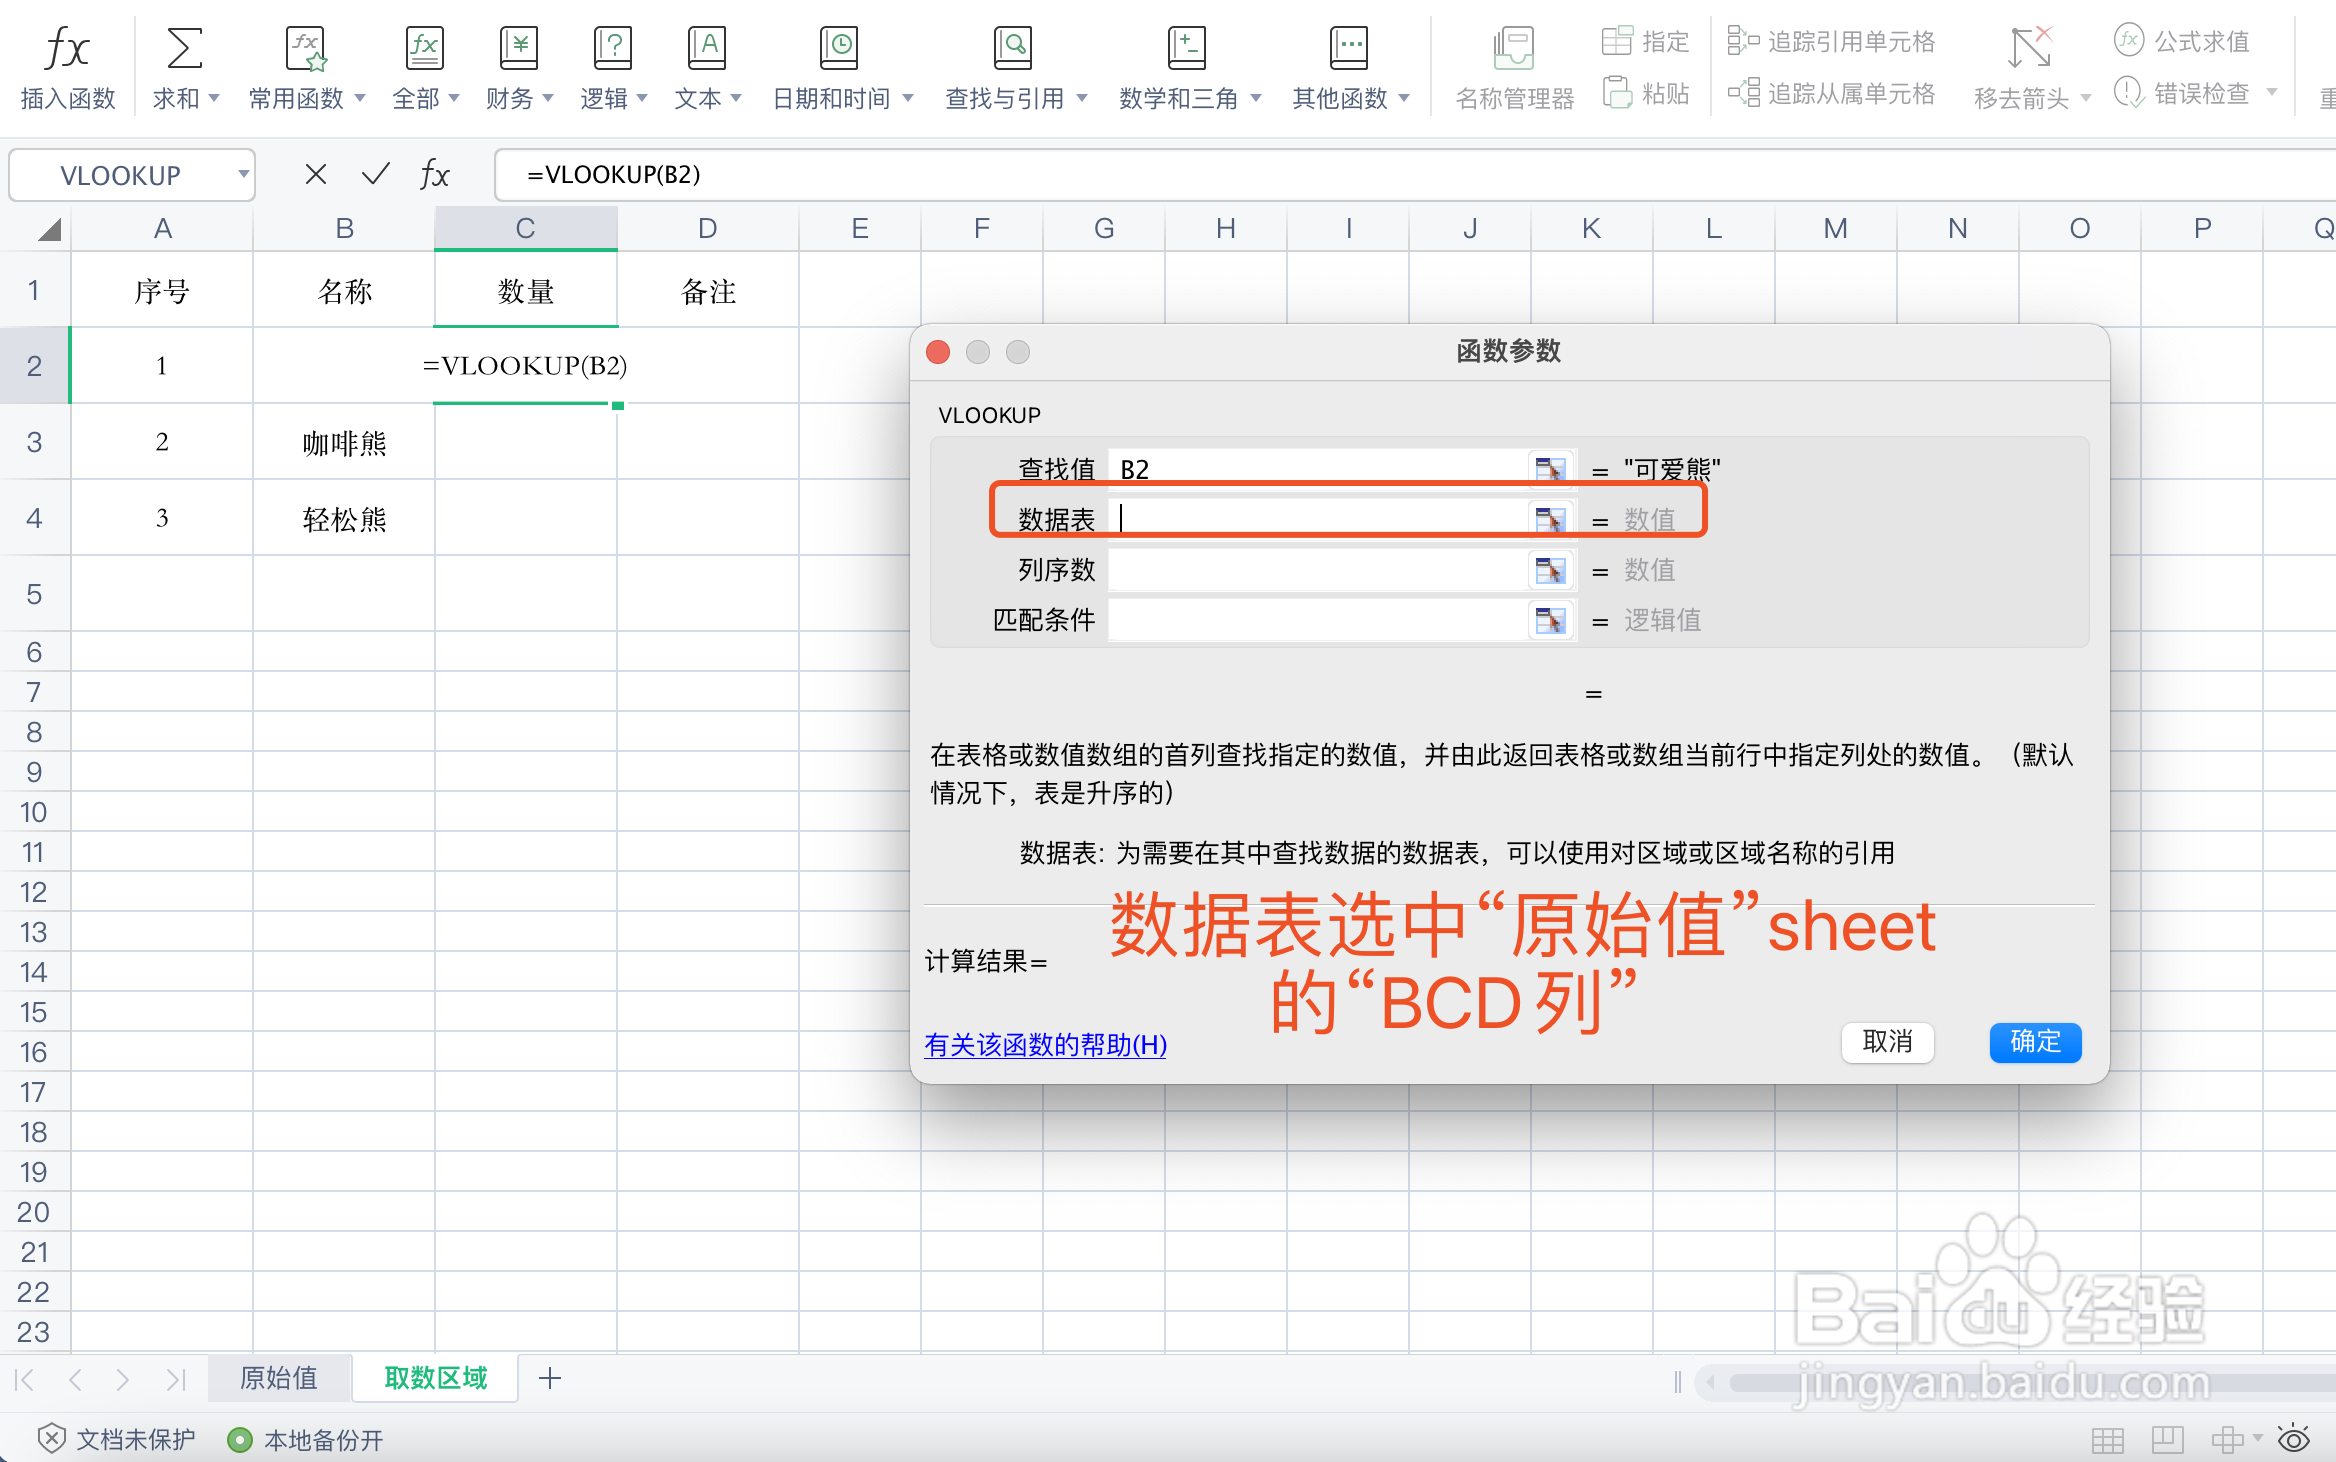Add a new sheet with plus button
This screenshot has height=1462, width=2336.
click(550, 1379)
